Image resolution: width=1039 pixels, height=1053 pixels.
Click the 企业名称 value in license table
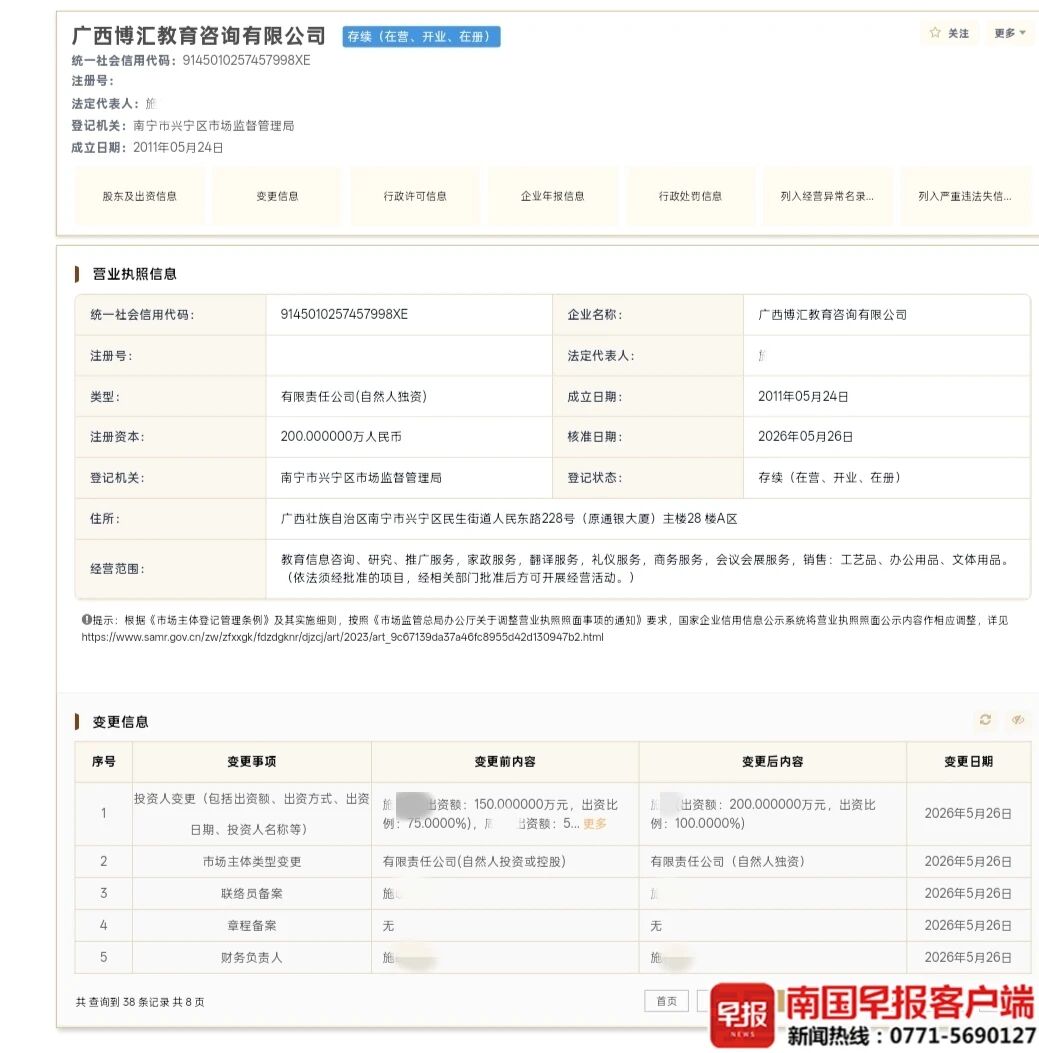(832, 314)
